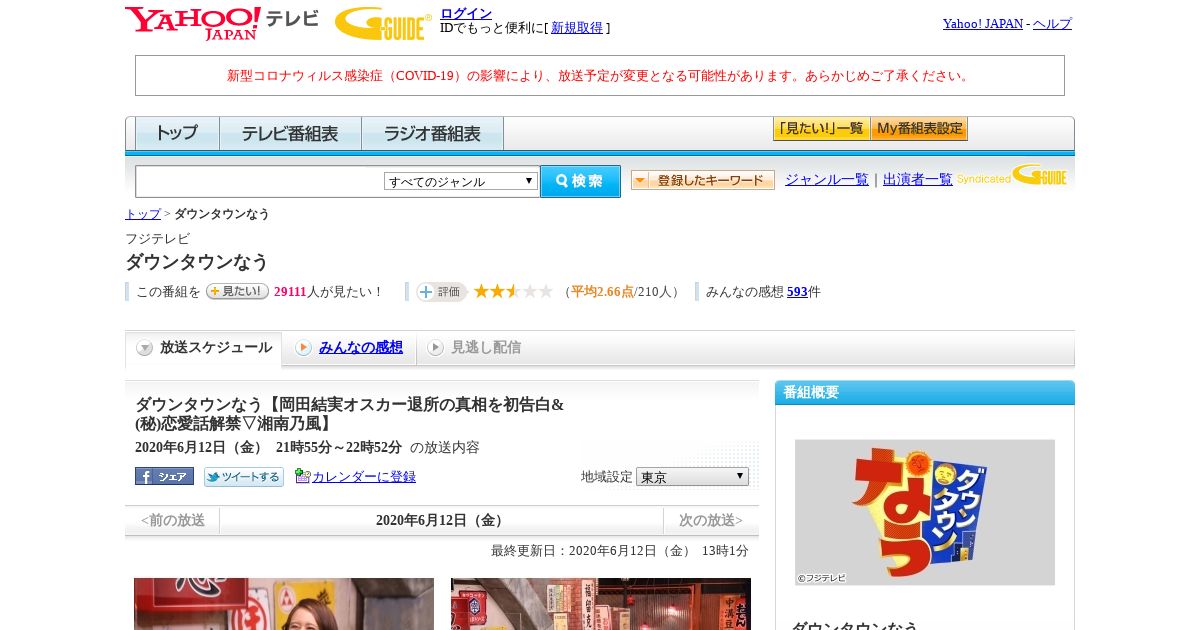
Task: Go to the トップ tab
Action: click(x=176, y=133)
